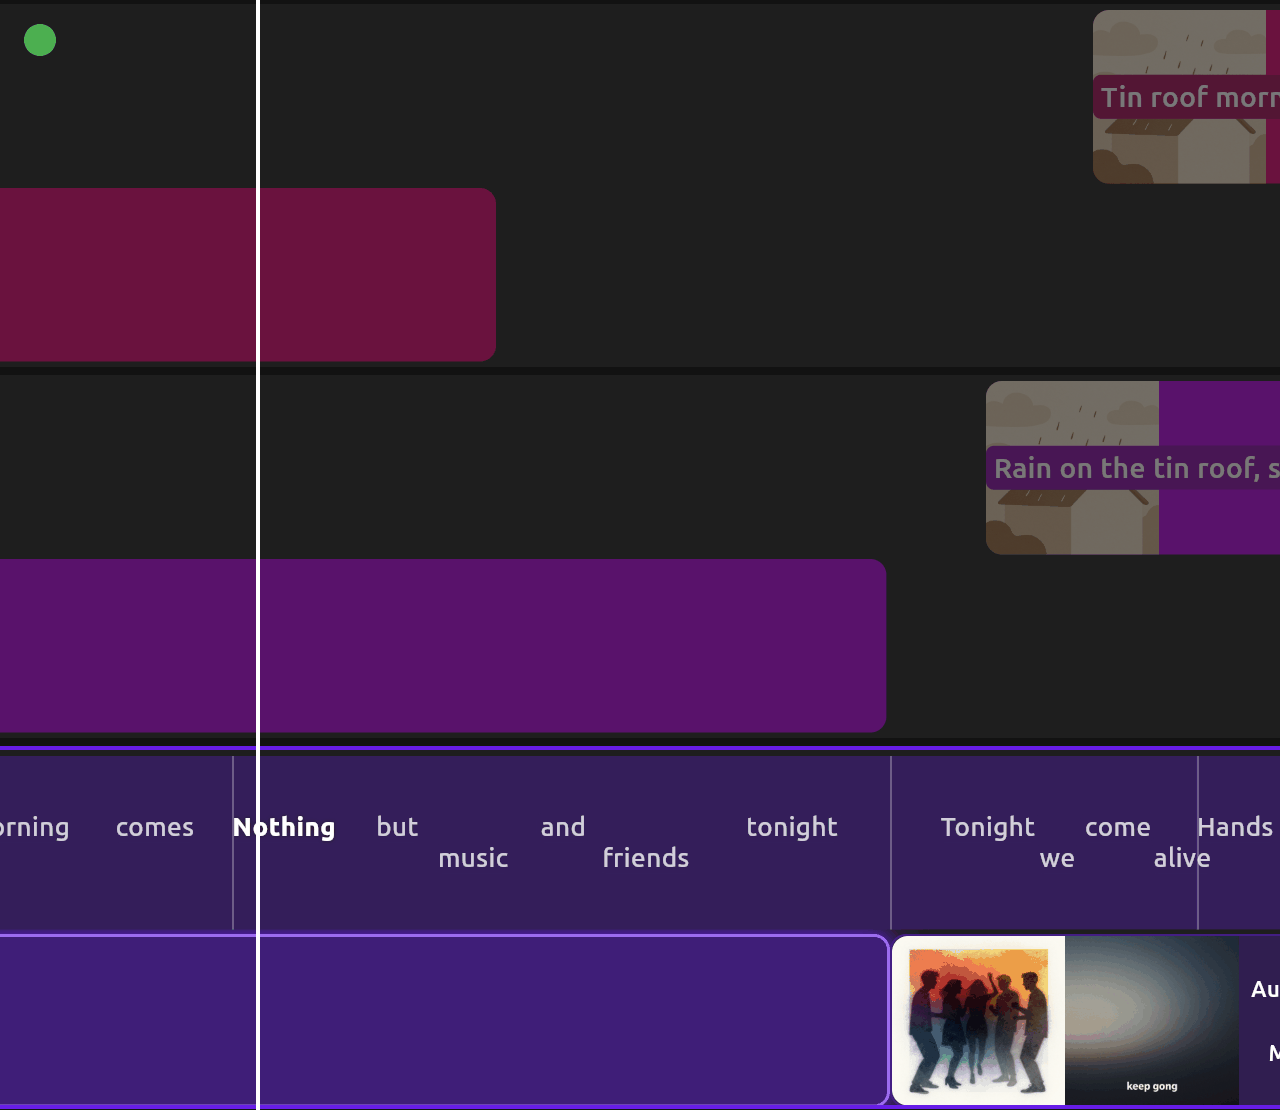
Task: Select the white playhead line
Action: pyautogui.click(x=258, y=555)
